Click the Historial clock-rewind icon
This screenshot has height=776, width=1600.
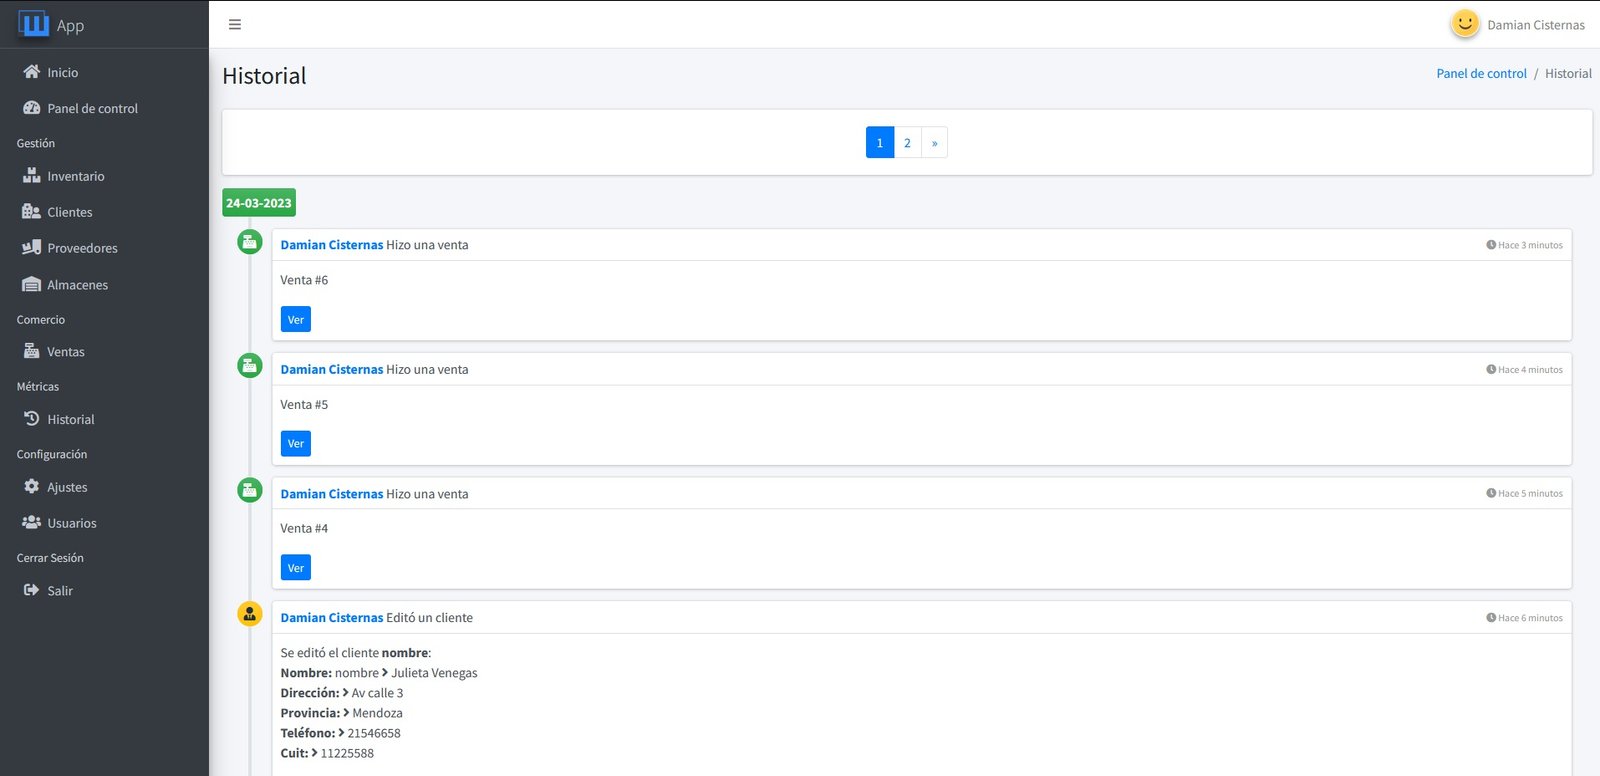(32, 419)
